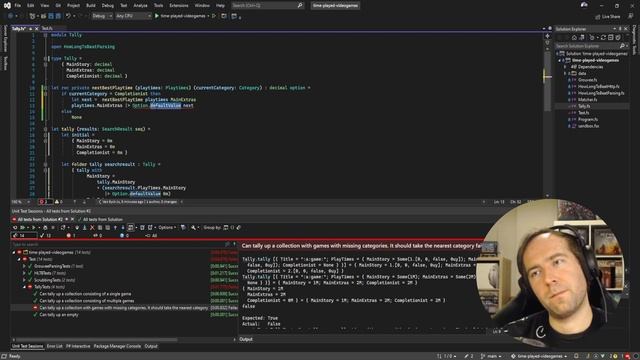Switch to the Test.fs editor tab
The image size is (640, 360).
click(x=47, y=29)
